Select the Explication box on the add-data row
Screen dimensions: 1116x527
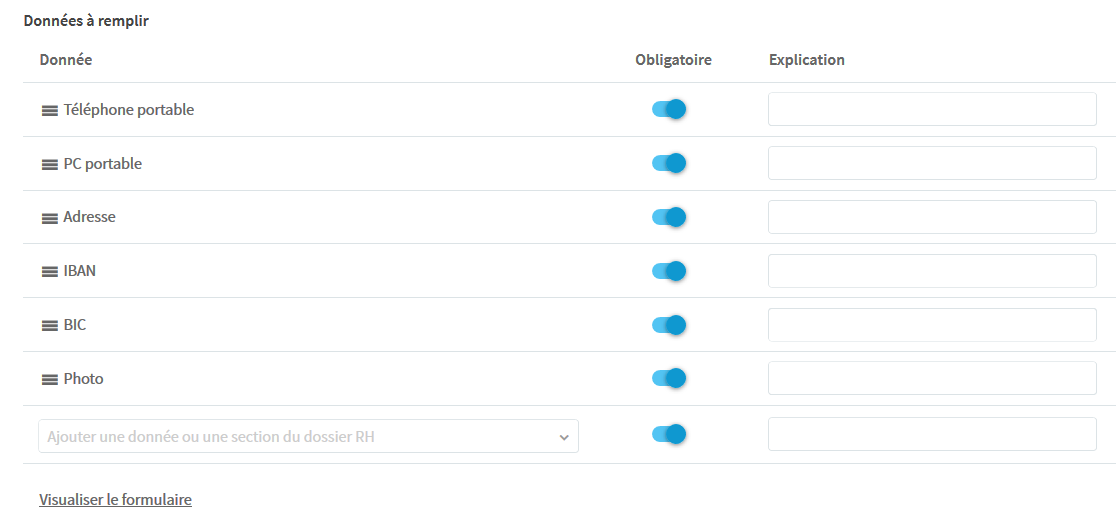click(x=932, y=434)
